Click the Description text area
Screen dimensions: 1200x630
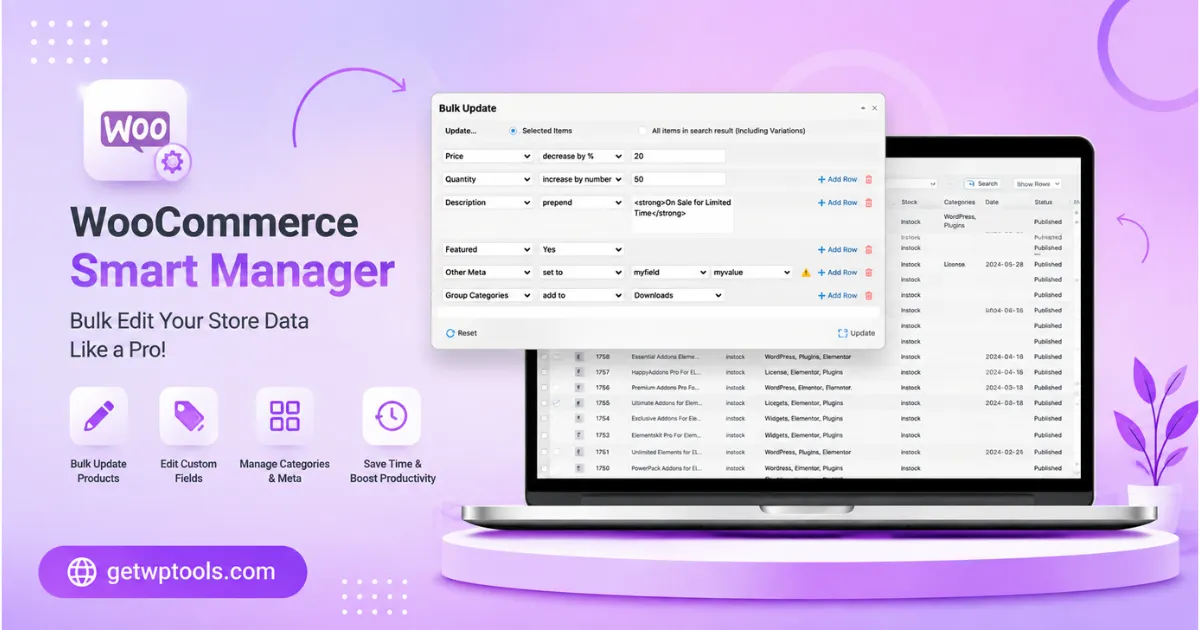[x=682, y=214]
